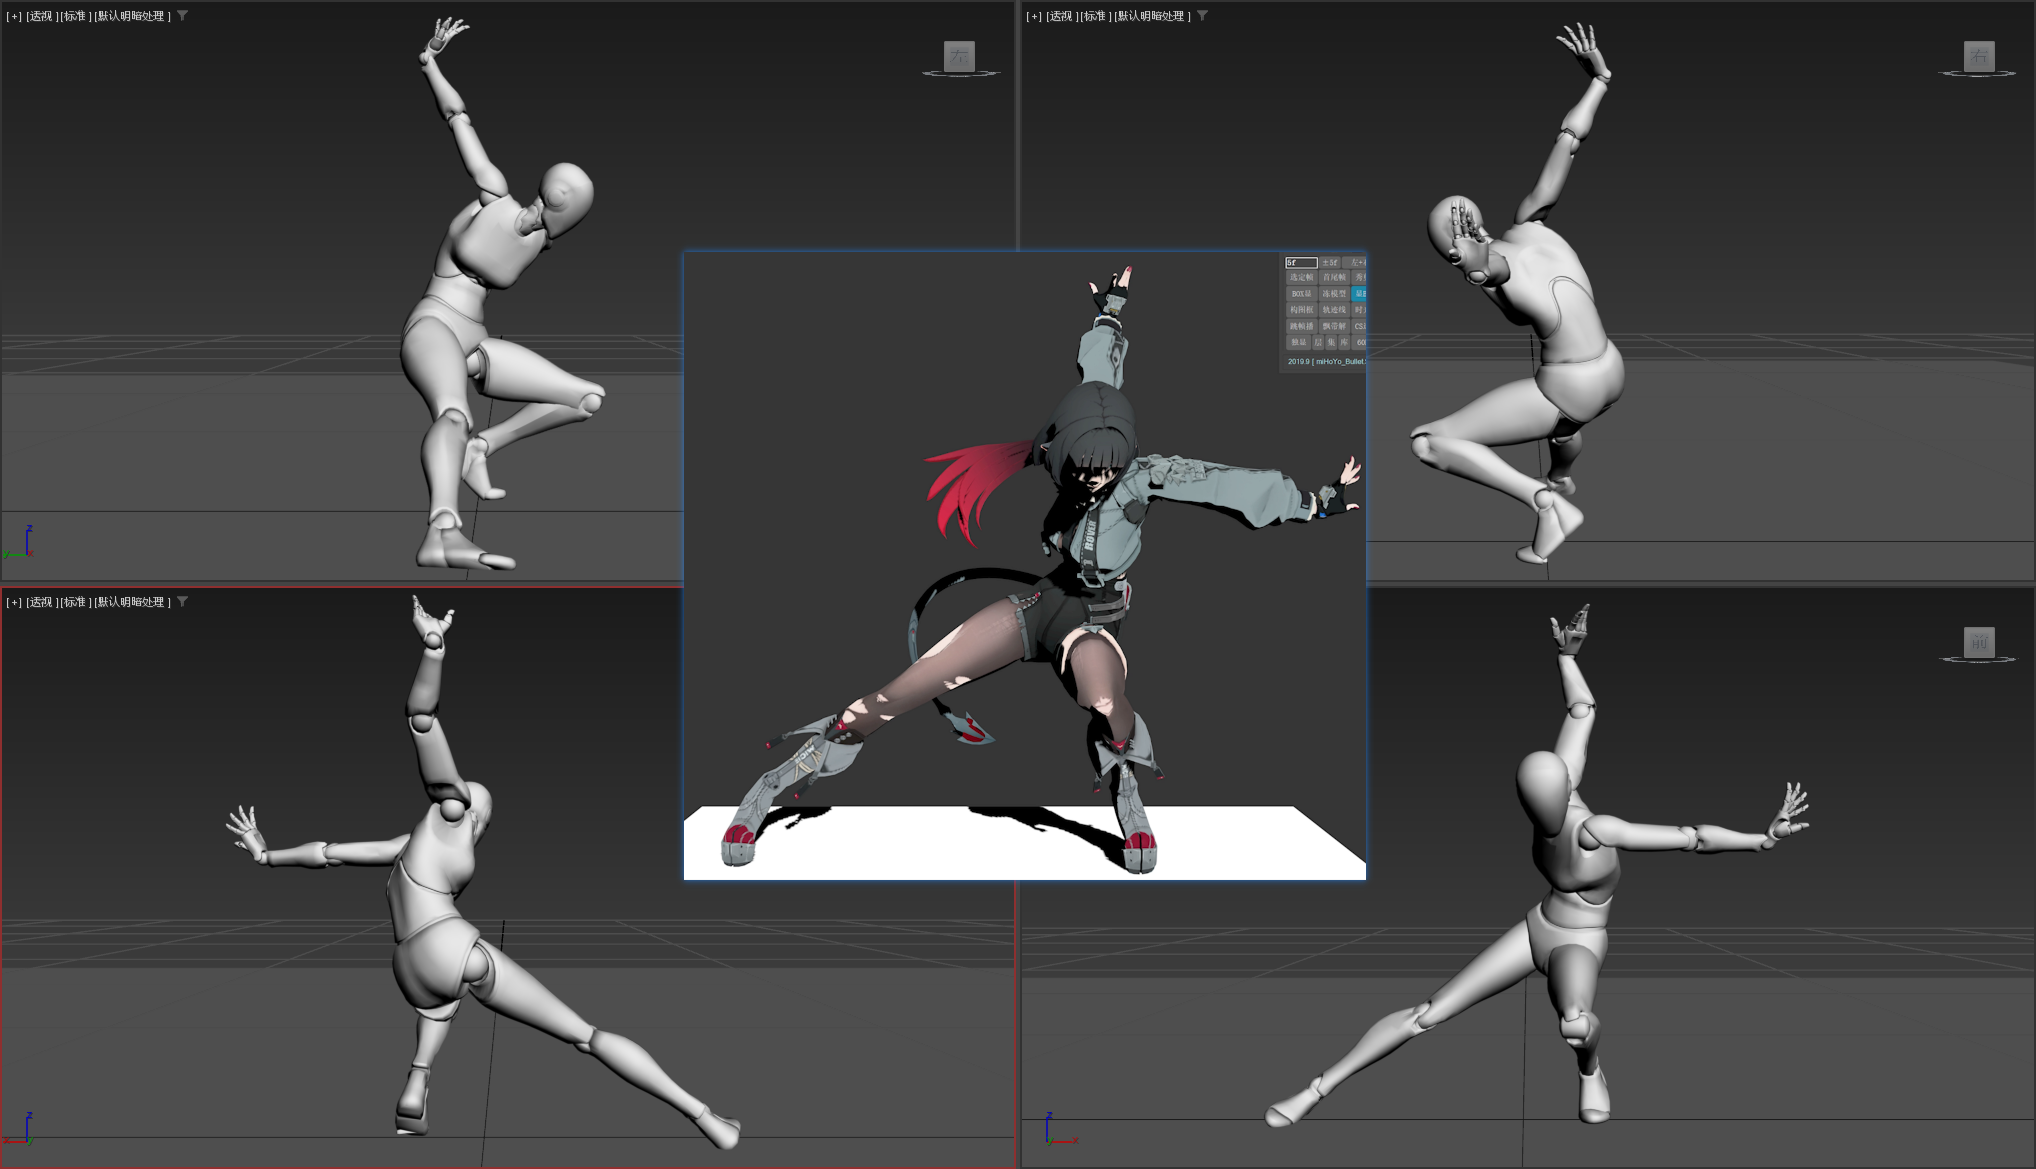Click the 选定帧 button
The width and height of the screenshot is (2036, 1169).
[x=1301, y=278]
